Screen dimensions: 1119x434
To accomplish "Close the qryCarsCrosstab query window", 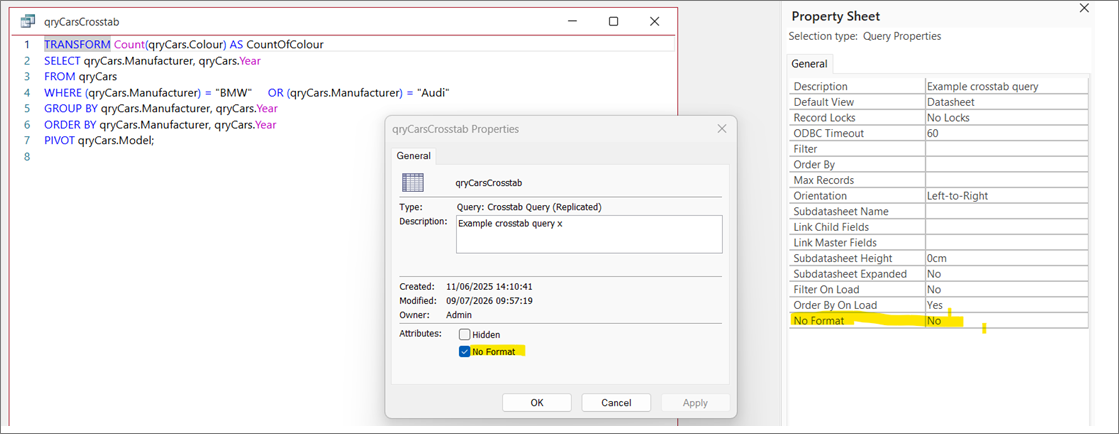I will pyautogui.click(x=654, y=21).
